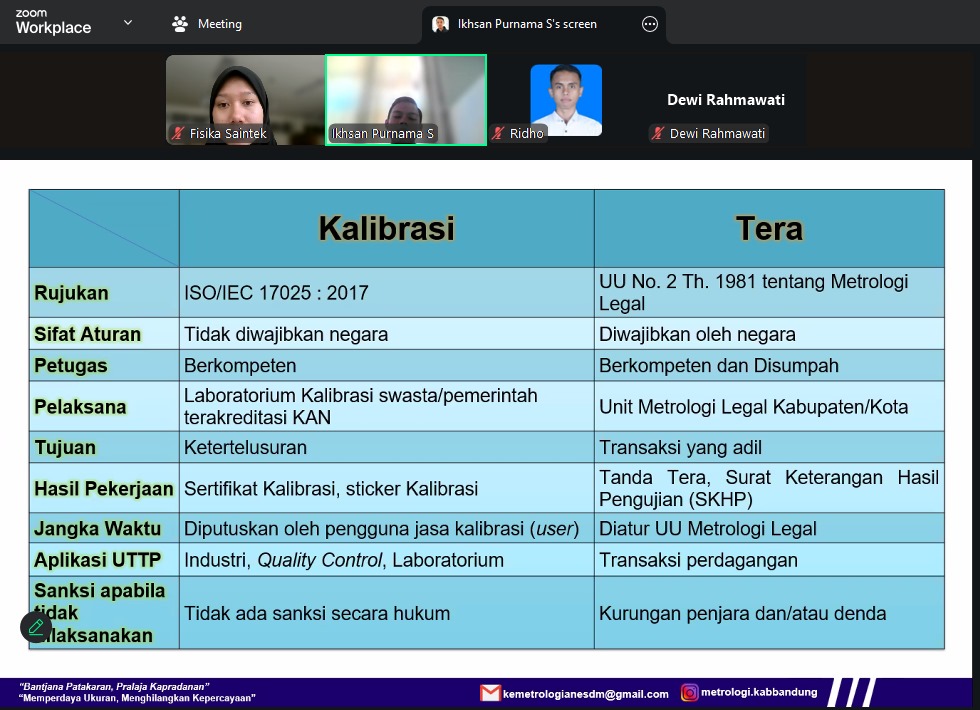Screen dimensions: 980x710
Task: Click the Dewi Rahmawati participant tile name
Action: [x=726, y=100]
